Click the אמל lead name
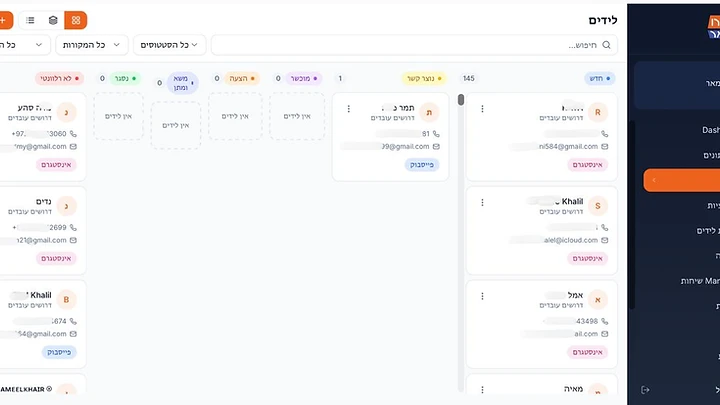The image size is (720, 405). [x=575, y=295]
